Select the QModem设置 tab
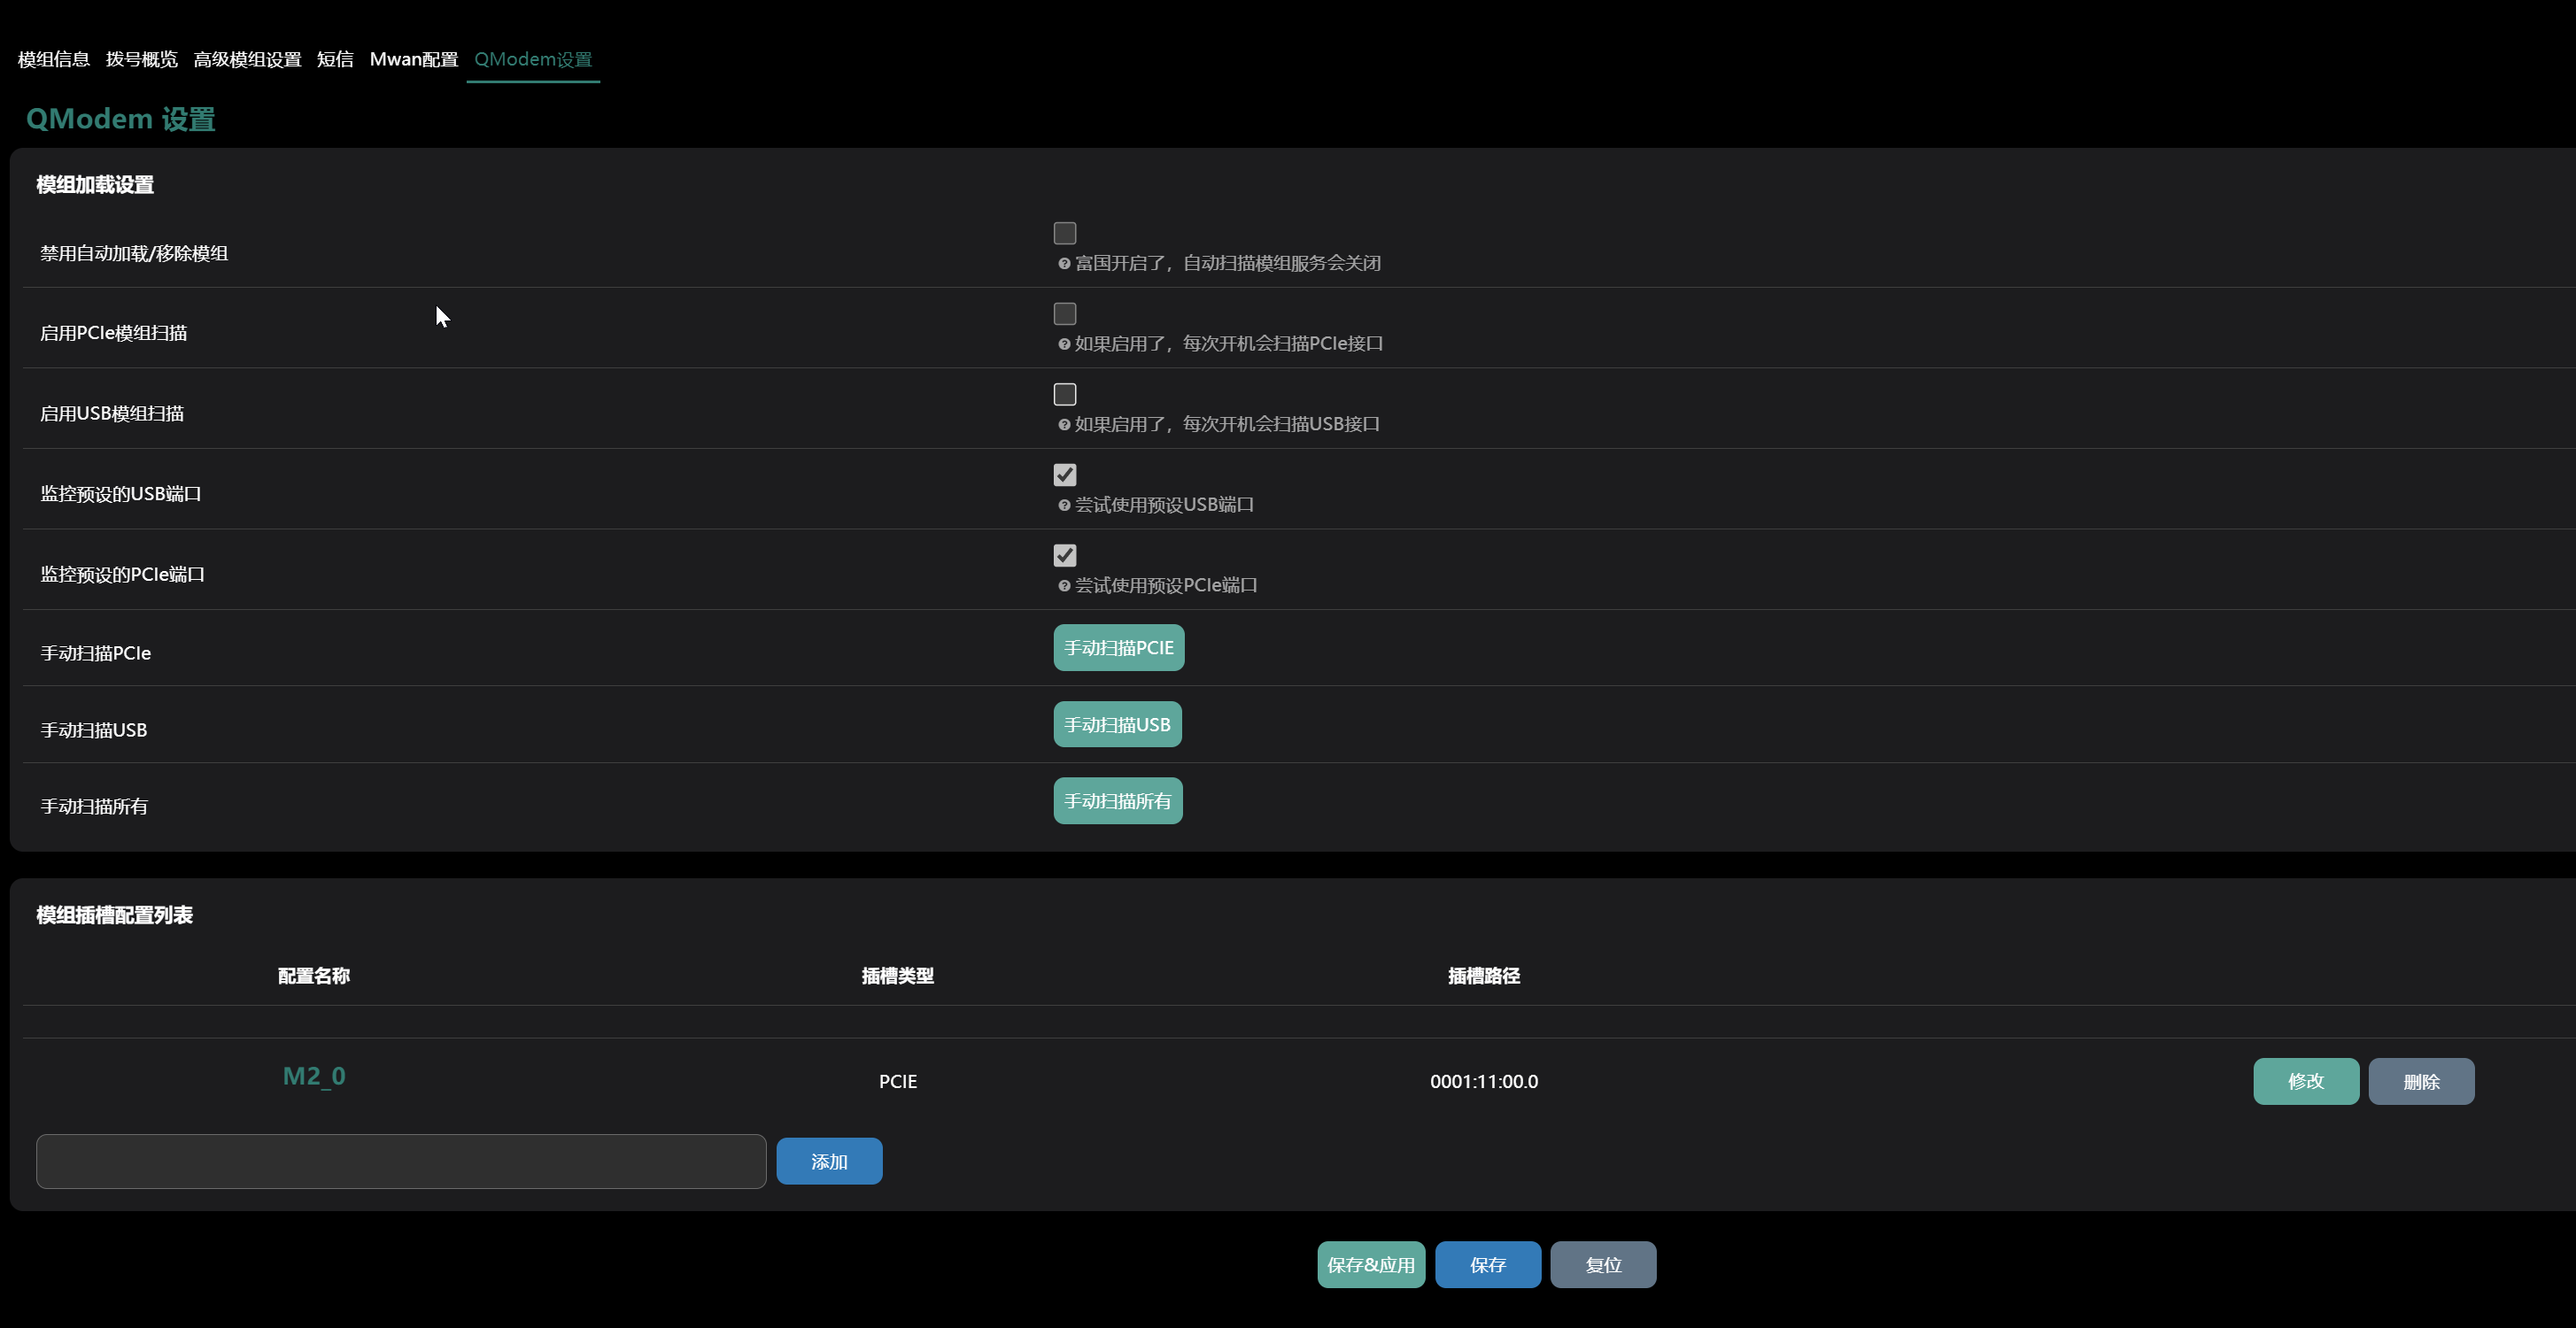This screenshot has width=2576, height=1328. point(533,59)
